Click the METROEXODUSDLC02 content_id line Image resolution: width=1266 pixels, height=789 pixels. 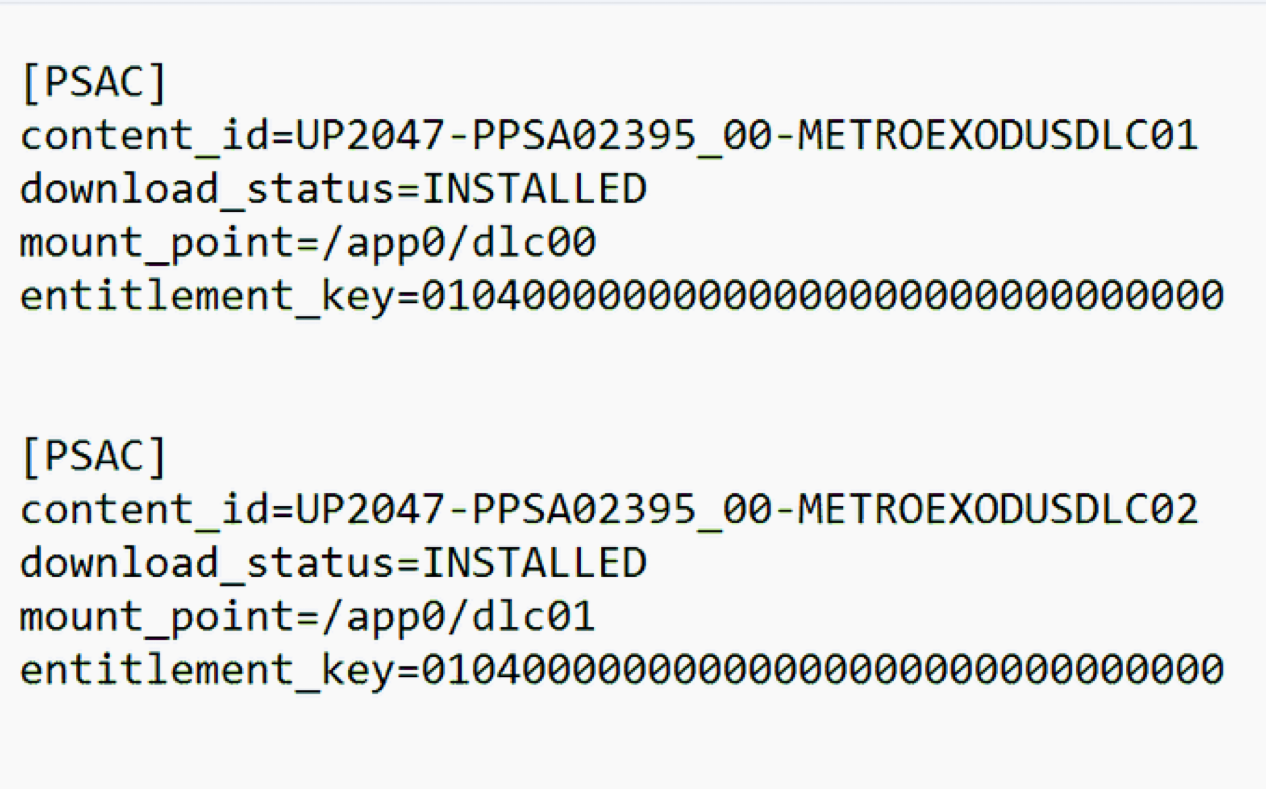[x=609, y=510]
